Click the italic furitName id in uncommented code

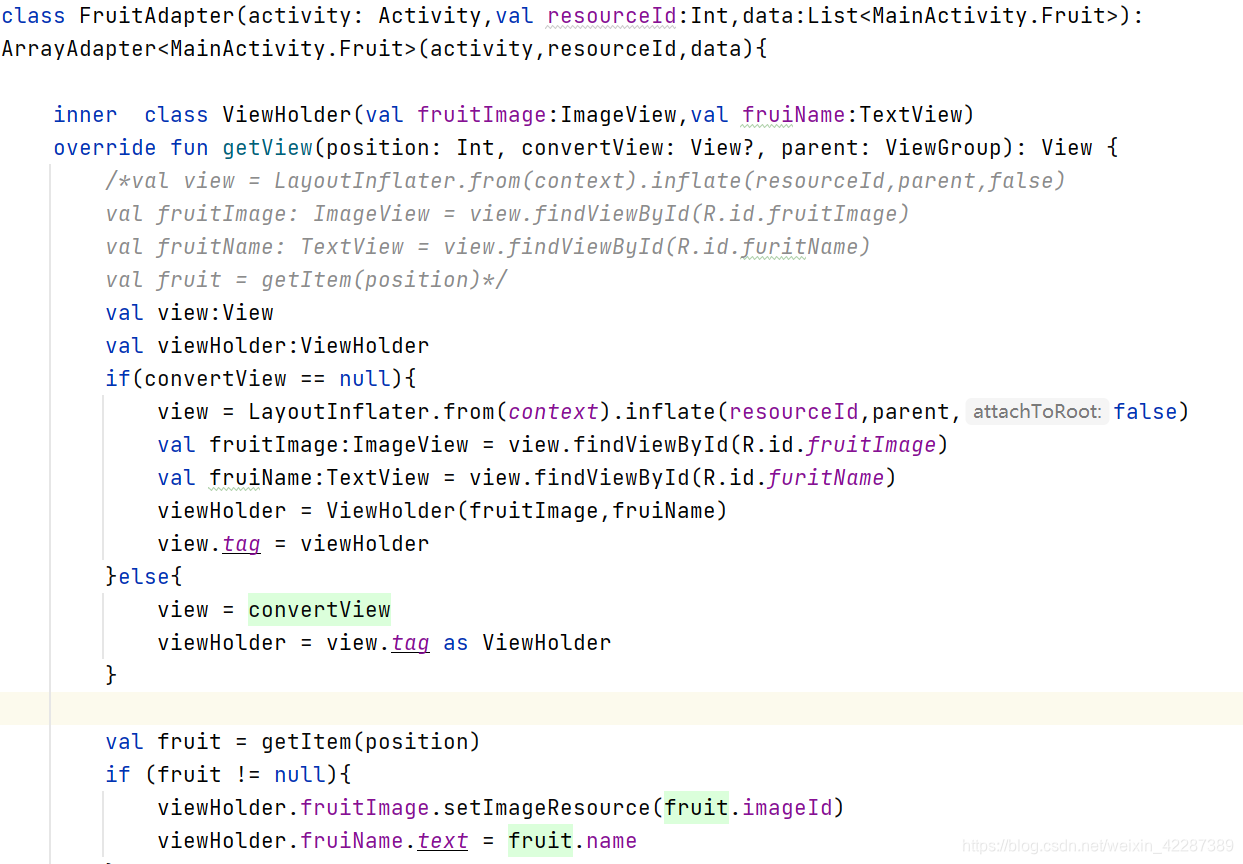(826, 478)
